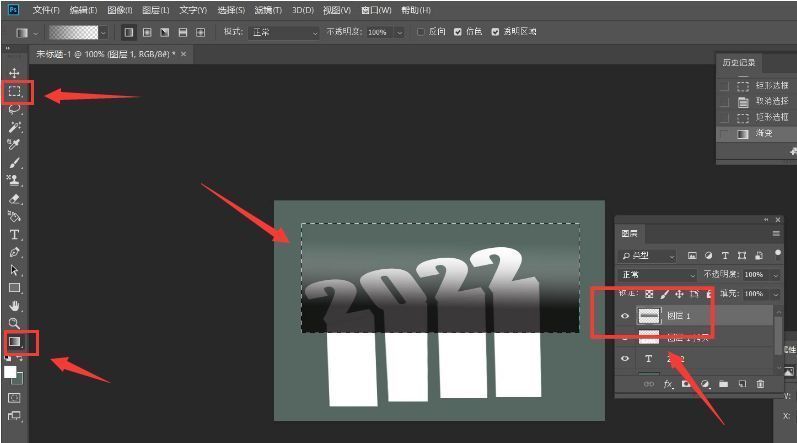Toggle lock image pixels brush icon
The image size is (797, 443).
(664, 294)
